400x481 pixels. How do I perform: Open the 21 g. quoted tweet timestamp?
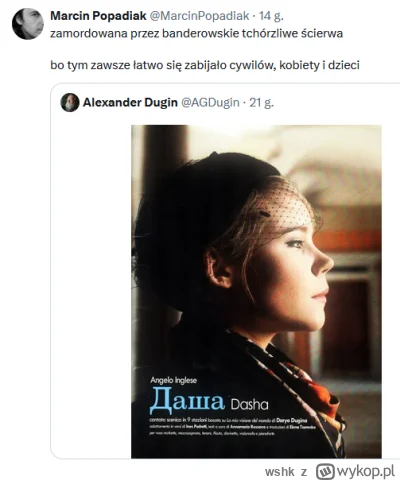(262, 102)
